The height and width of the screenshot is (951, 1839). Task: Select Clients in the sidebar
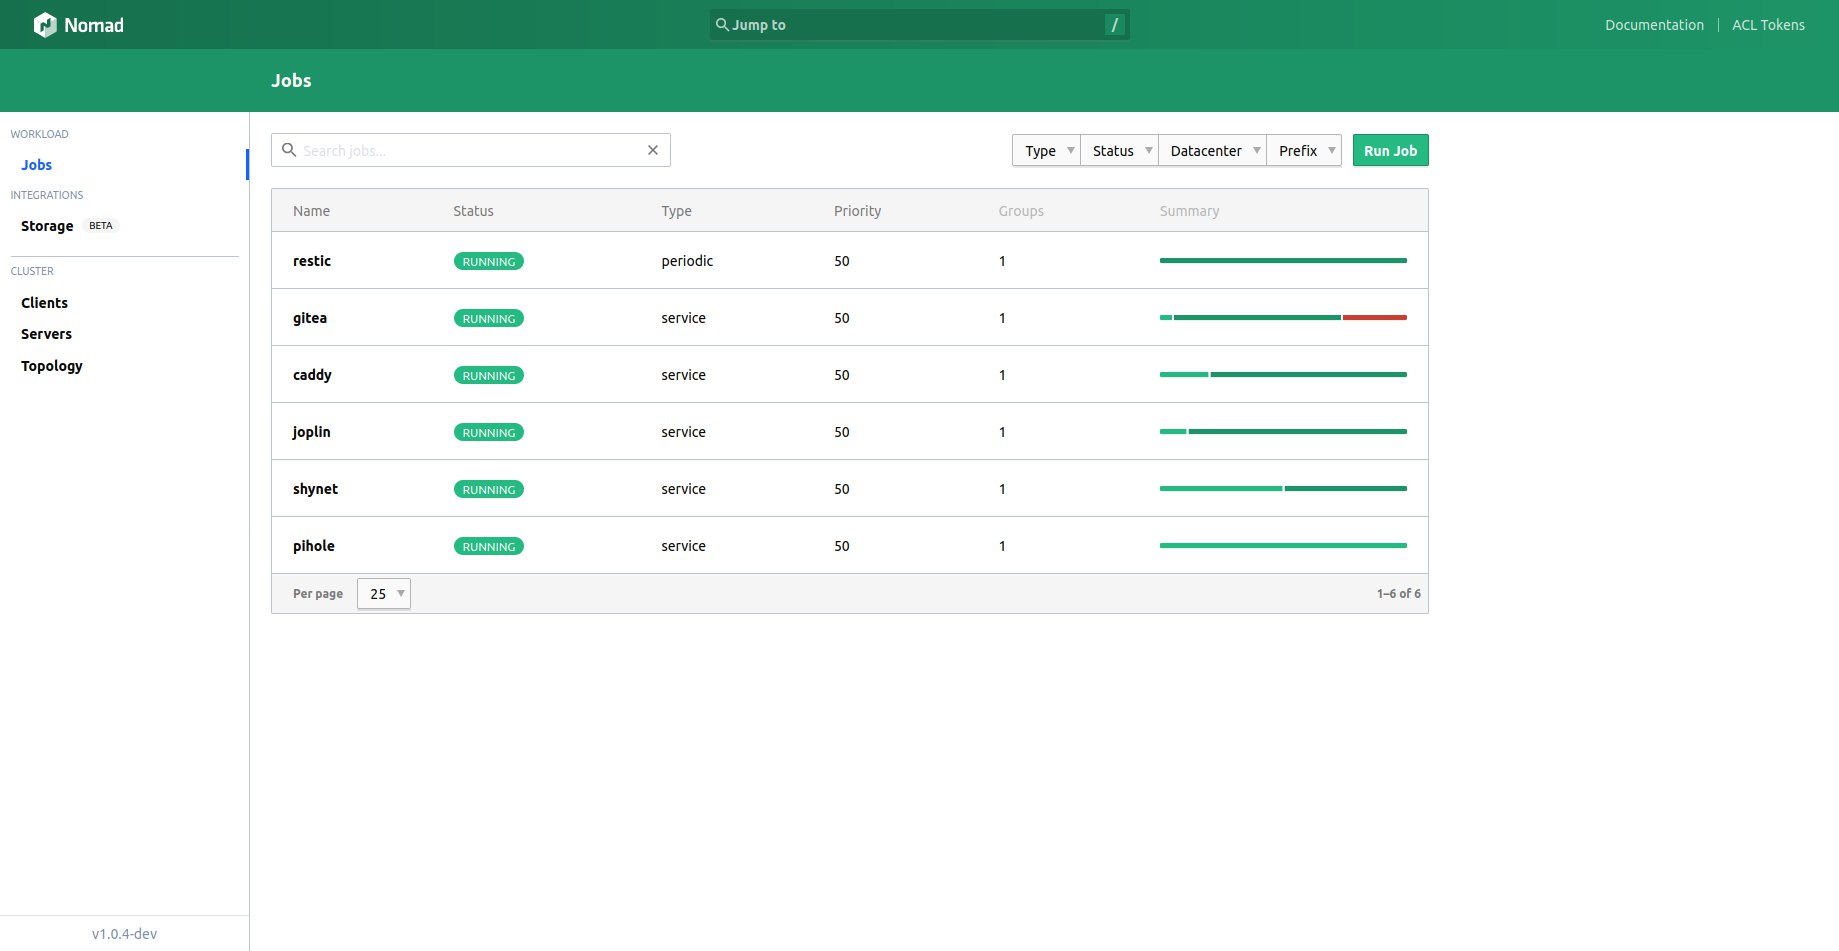tap(45, 303)
